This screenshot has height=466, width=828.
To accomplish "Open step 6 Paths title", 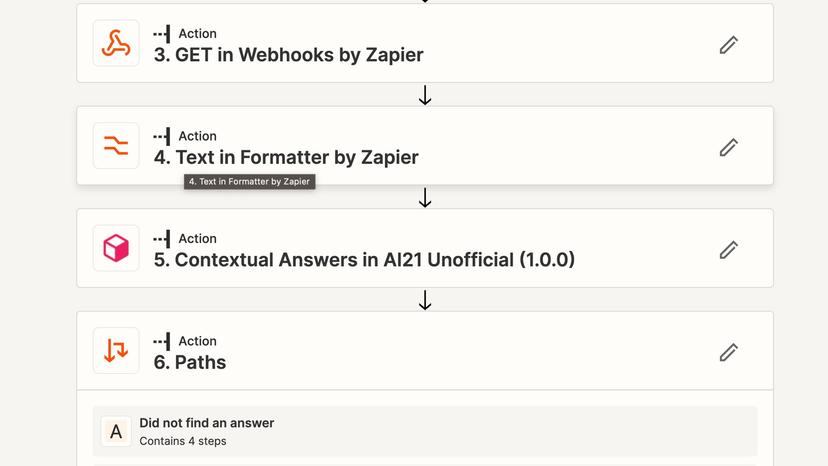I will click(x=190, y=362).
